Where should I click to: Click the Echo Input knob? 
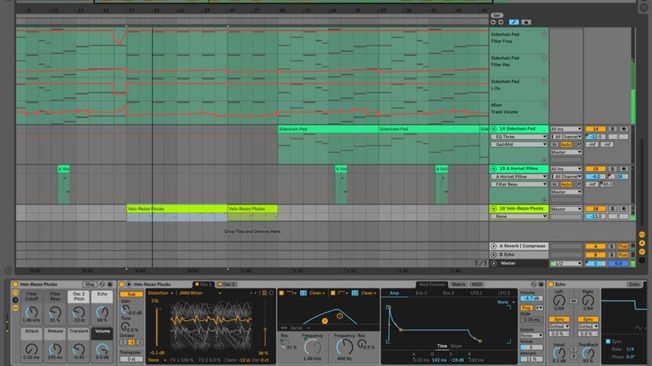click(x=558, y=353)
